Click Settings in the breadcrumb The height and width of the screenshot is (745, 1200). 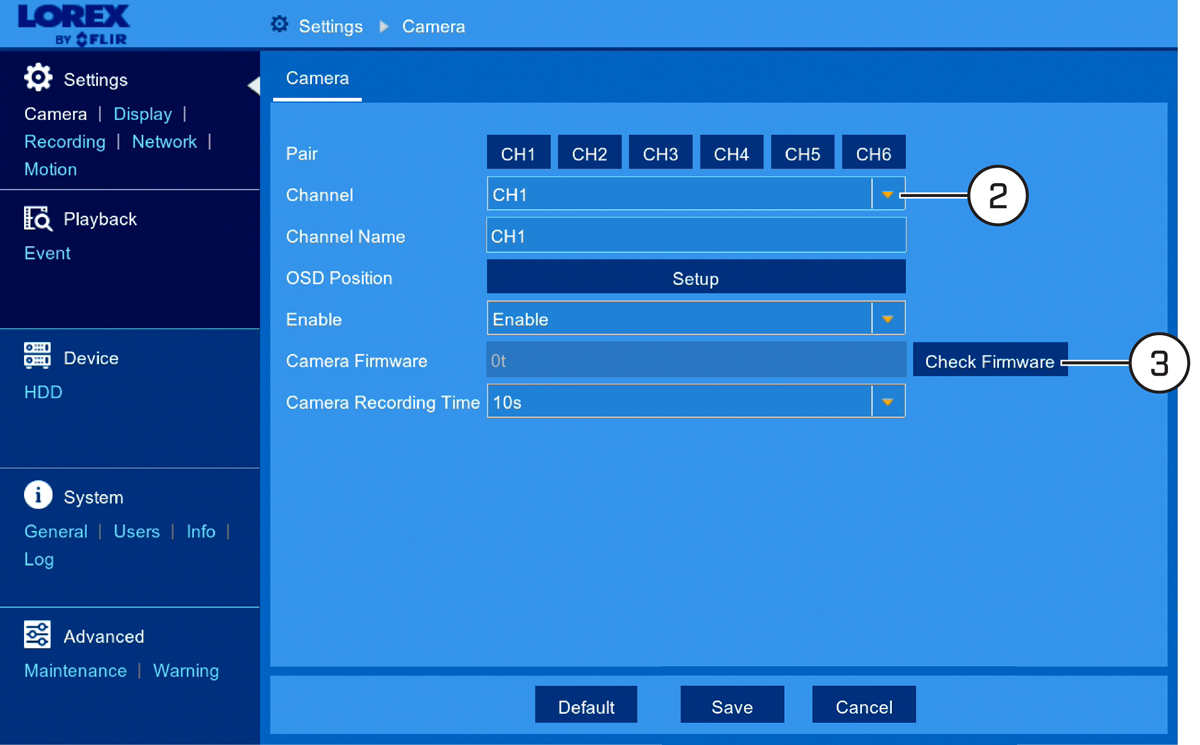[x=331, y=26]
